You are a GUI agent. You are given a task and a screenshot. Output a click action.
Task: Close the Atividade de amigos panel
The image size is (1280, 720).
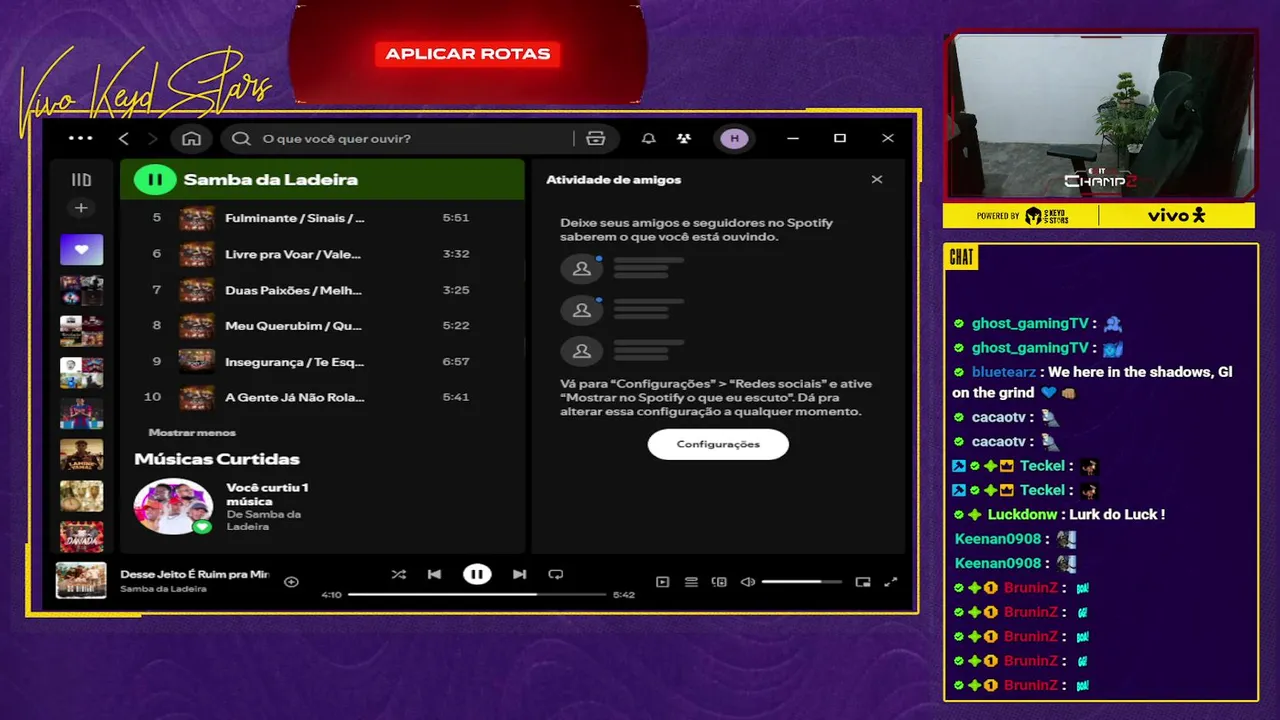click(877, 180)
